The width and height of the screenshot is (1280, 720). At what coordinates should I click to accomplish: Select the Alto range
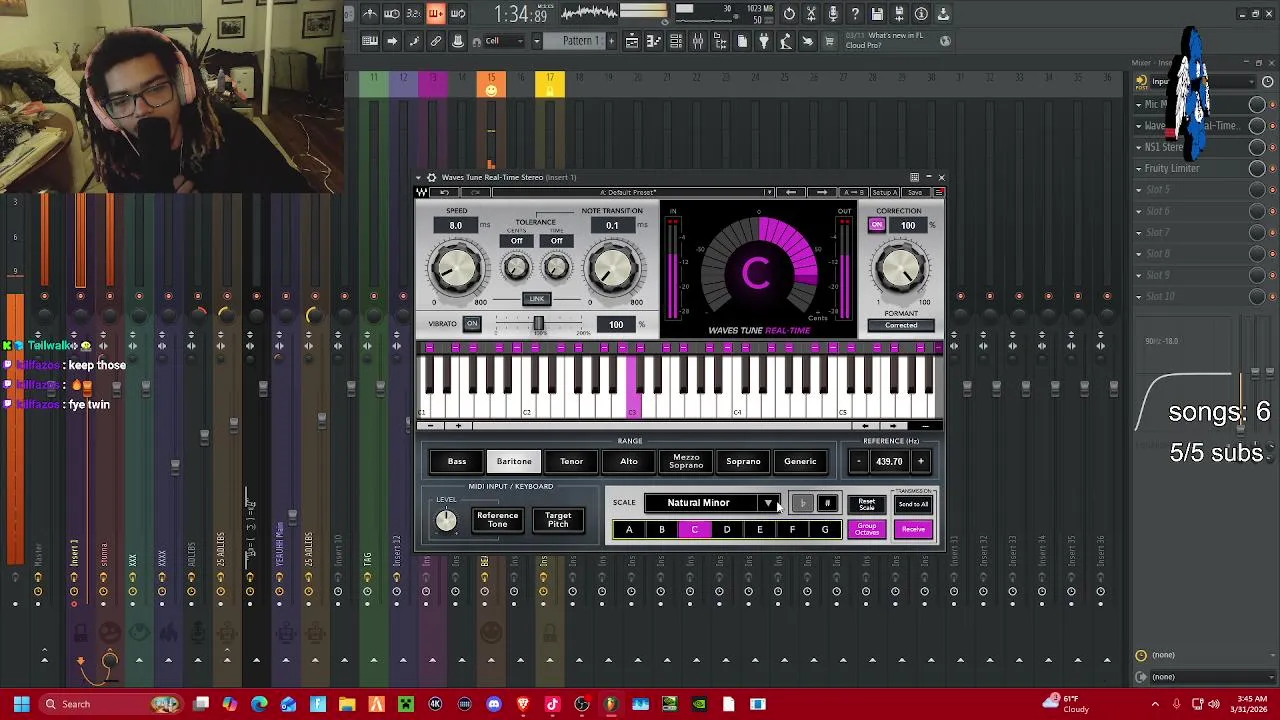(x=629, y=461)
